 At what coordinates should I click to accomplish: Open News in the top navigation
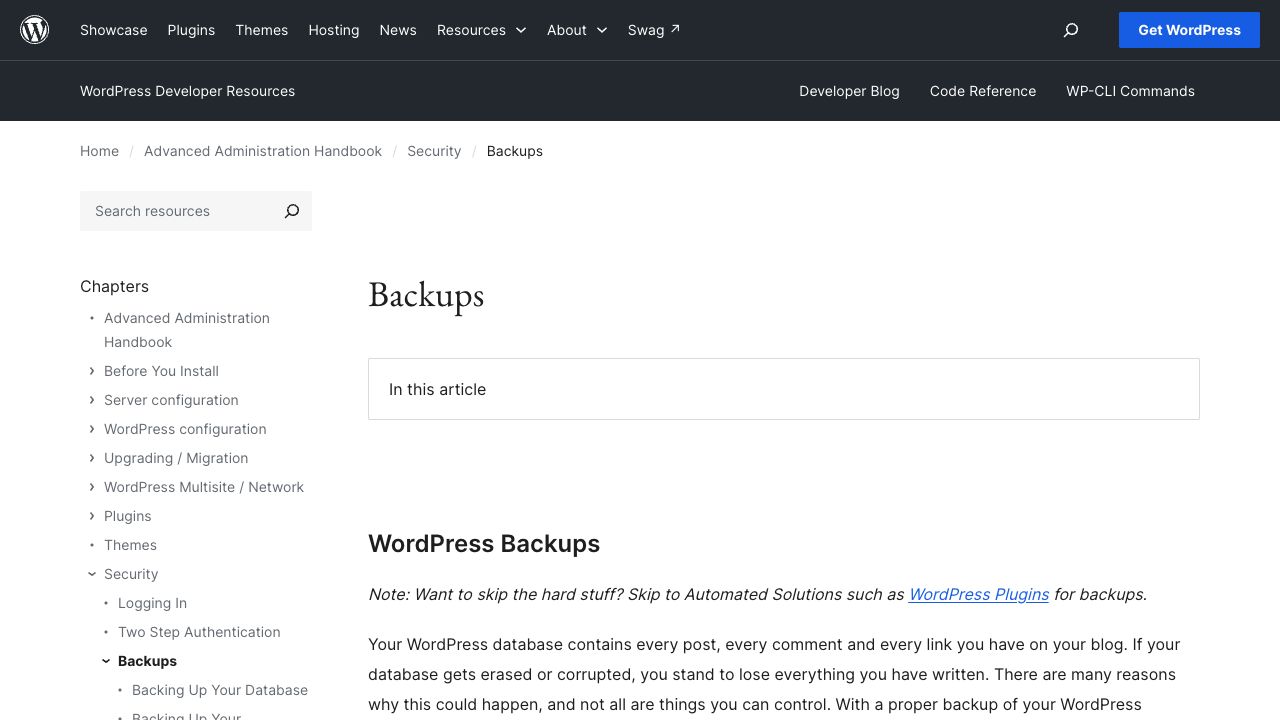[x=398, y=30]
